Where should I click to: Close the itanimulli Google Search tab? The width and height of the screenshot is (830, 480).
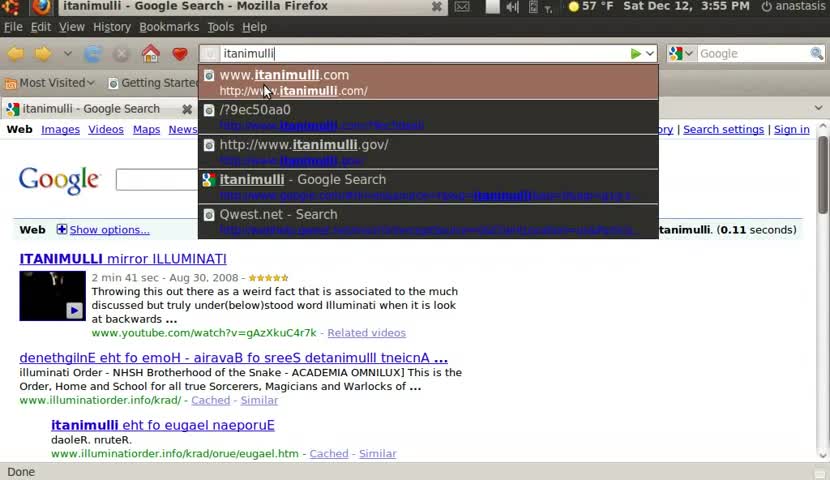(187, 109)
